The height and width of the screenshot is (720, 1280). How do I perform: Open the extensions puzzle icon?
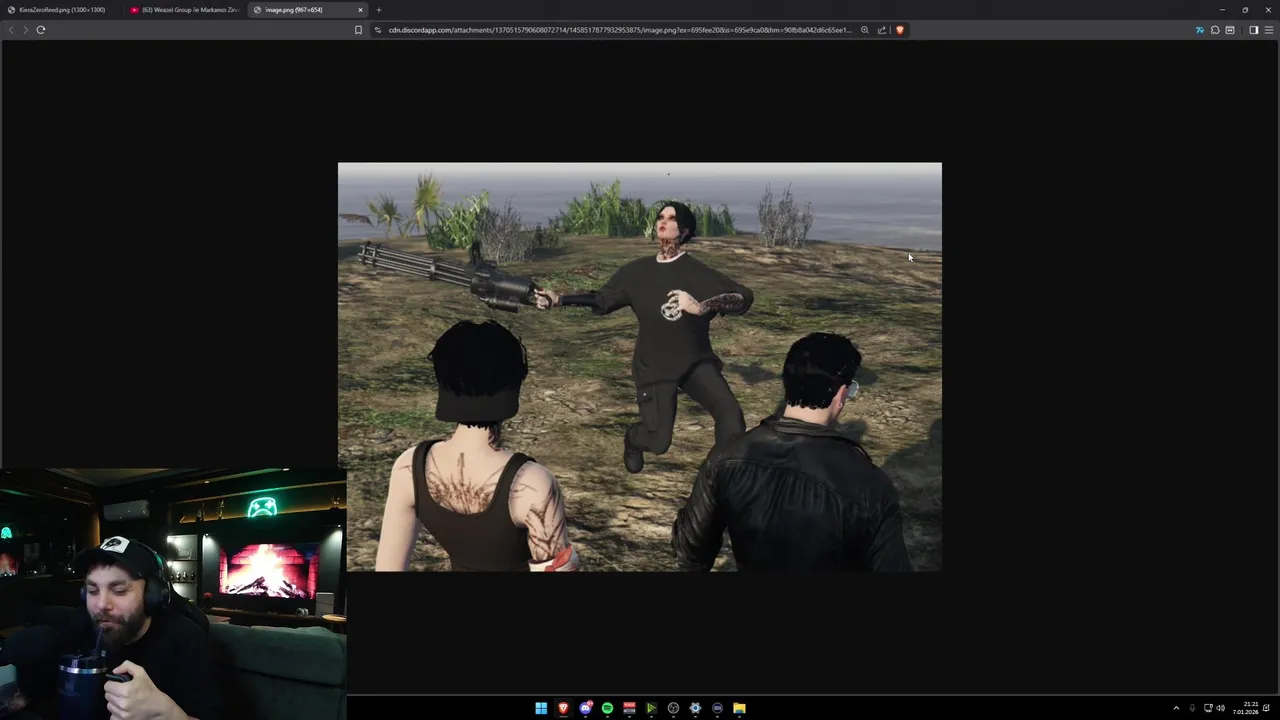coord(1215,30)
